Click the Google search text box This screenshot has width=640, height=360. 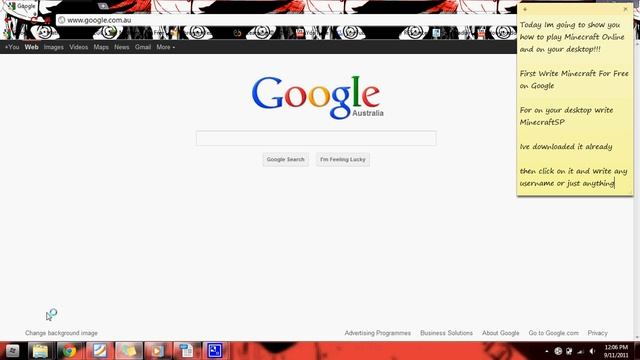tap(316, 138)
